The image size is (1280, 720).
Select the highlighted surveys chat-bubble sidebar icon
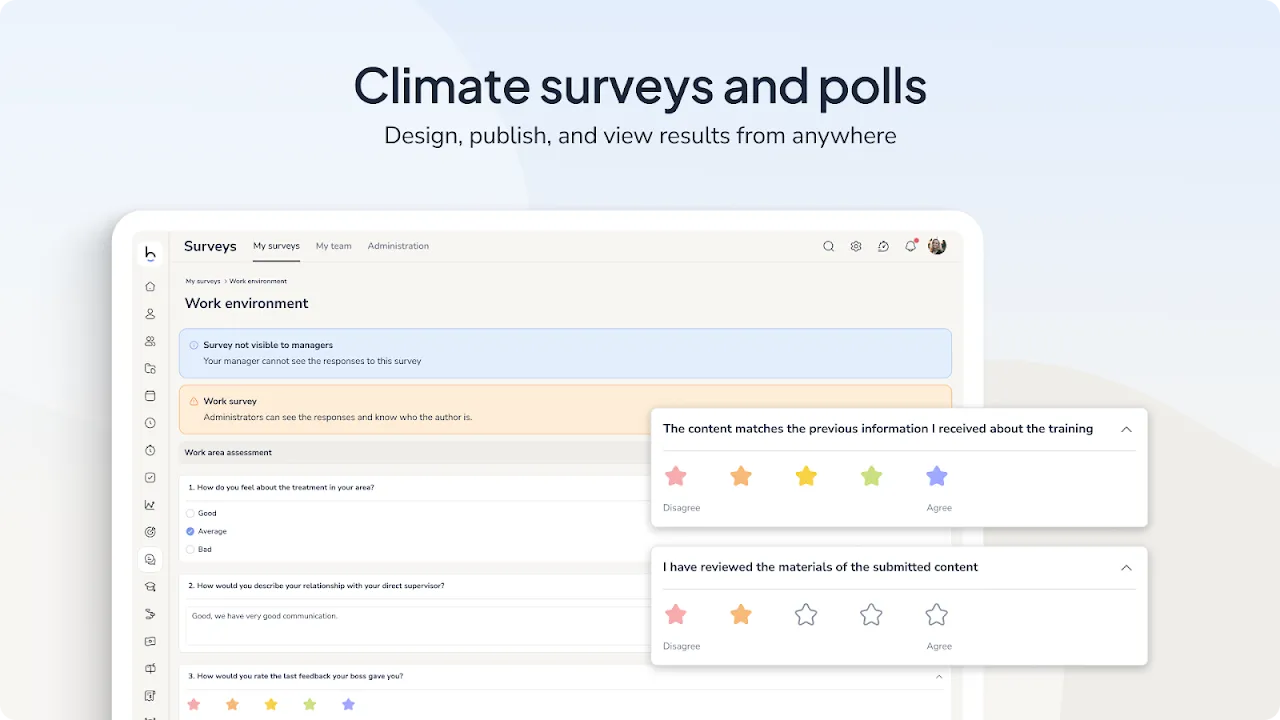[150, 560]
